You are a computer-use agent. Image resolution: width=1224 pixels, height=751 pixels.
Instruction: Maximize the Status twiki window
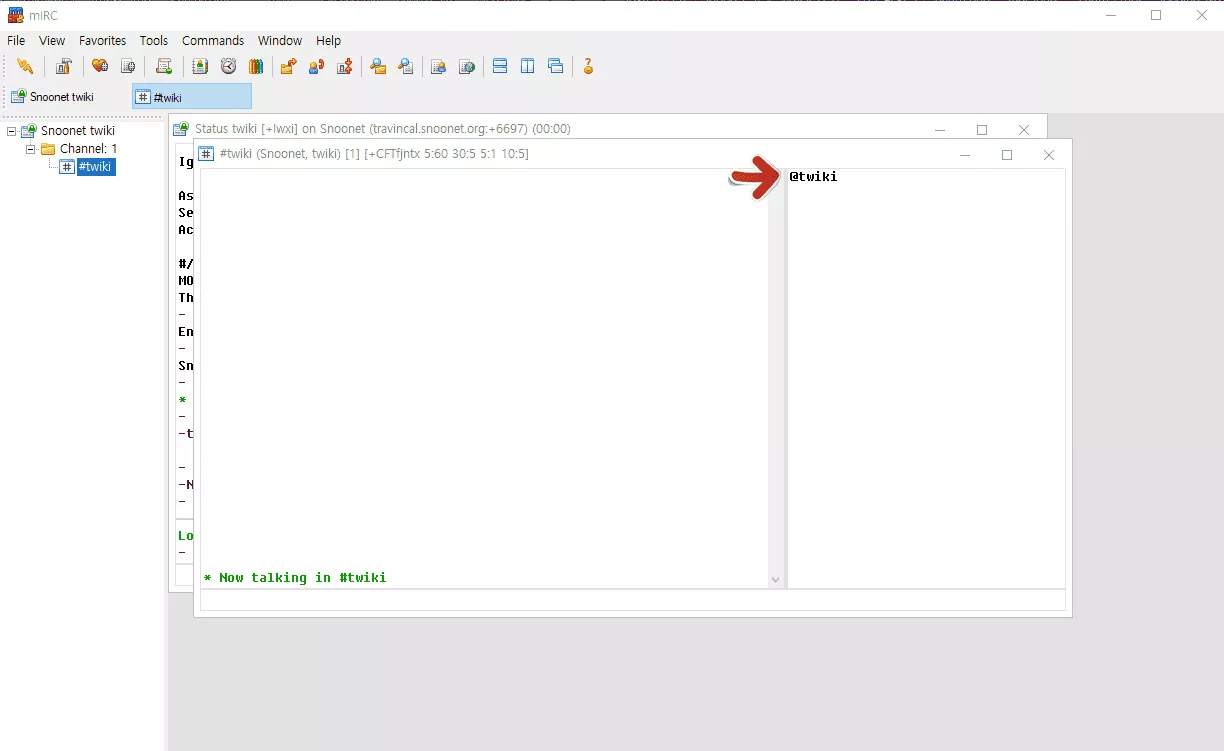coord(982,130)
